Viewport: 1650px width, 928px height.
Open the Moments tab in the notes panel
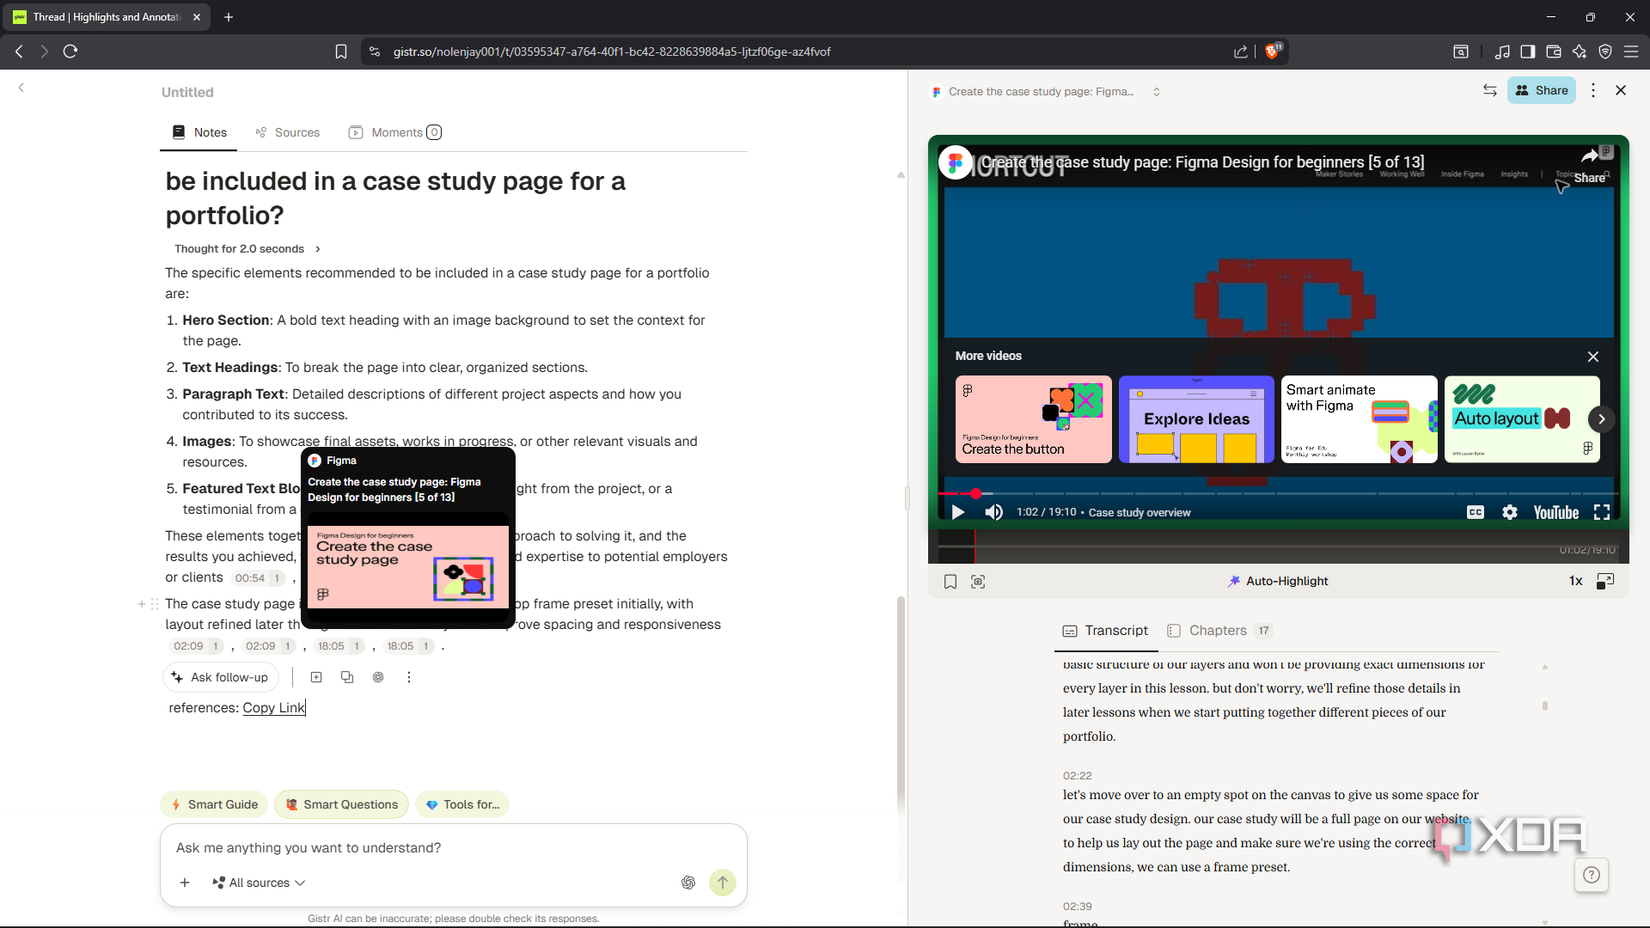(394, 132)
